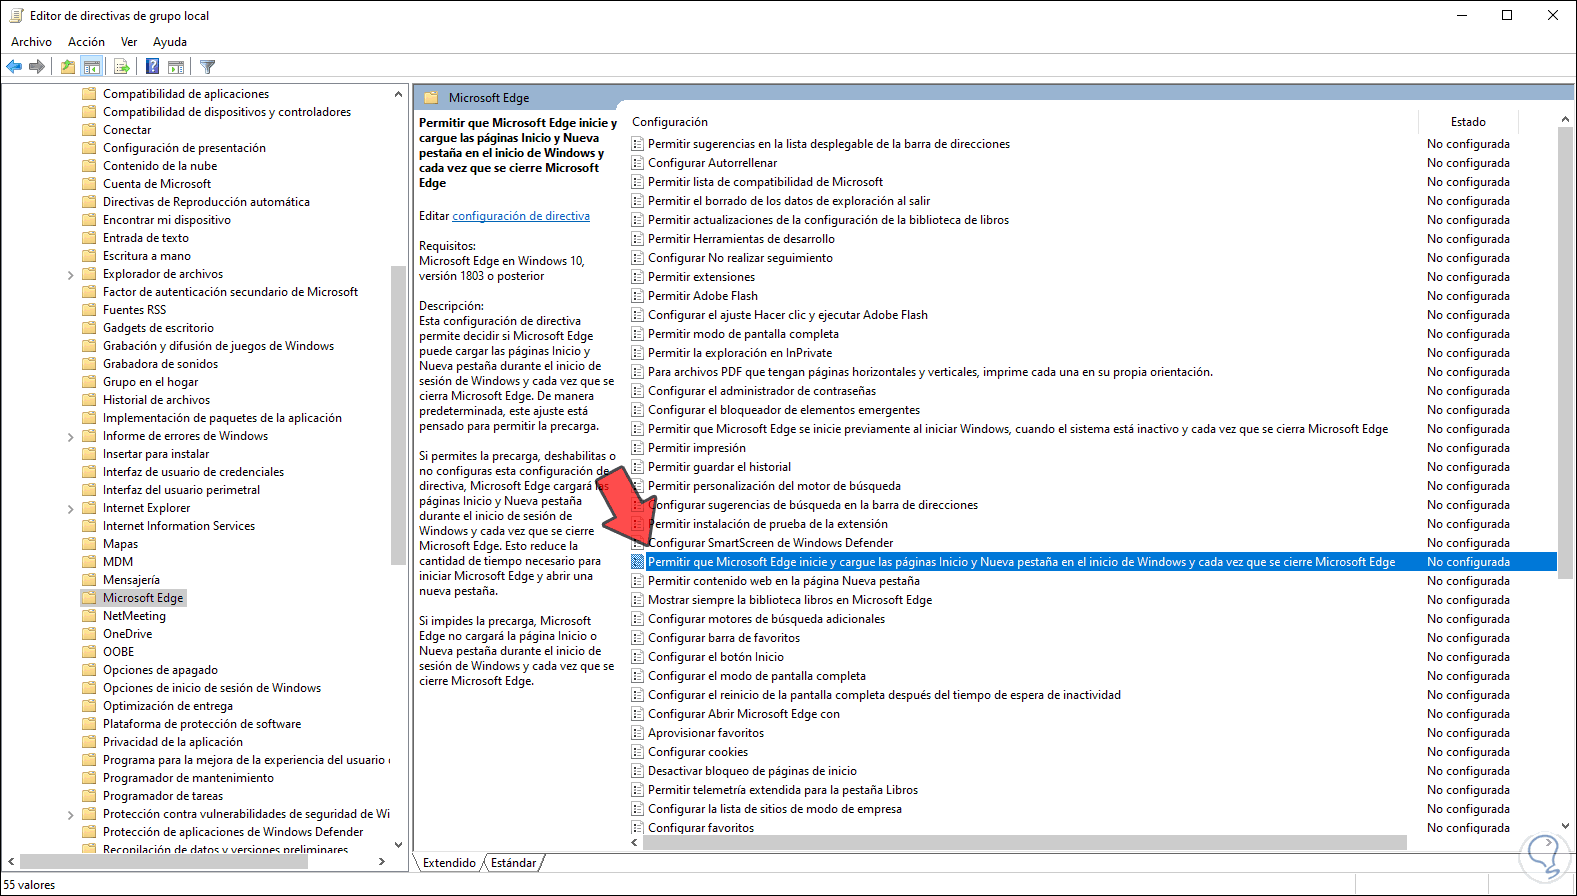
Task: Click the policy icon beside Permitir extensiones
Action: click(638, 277)
